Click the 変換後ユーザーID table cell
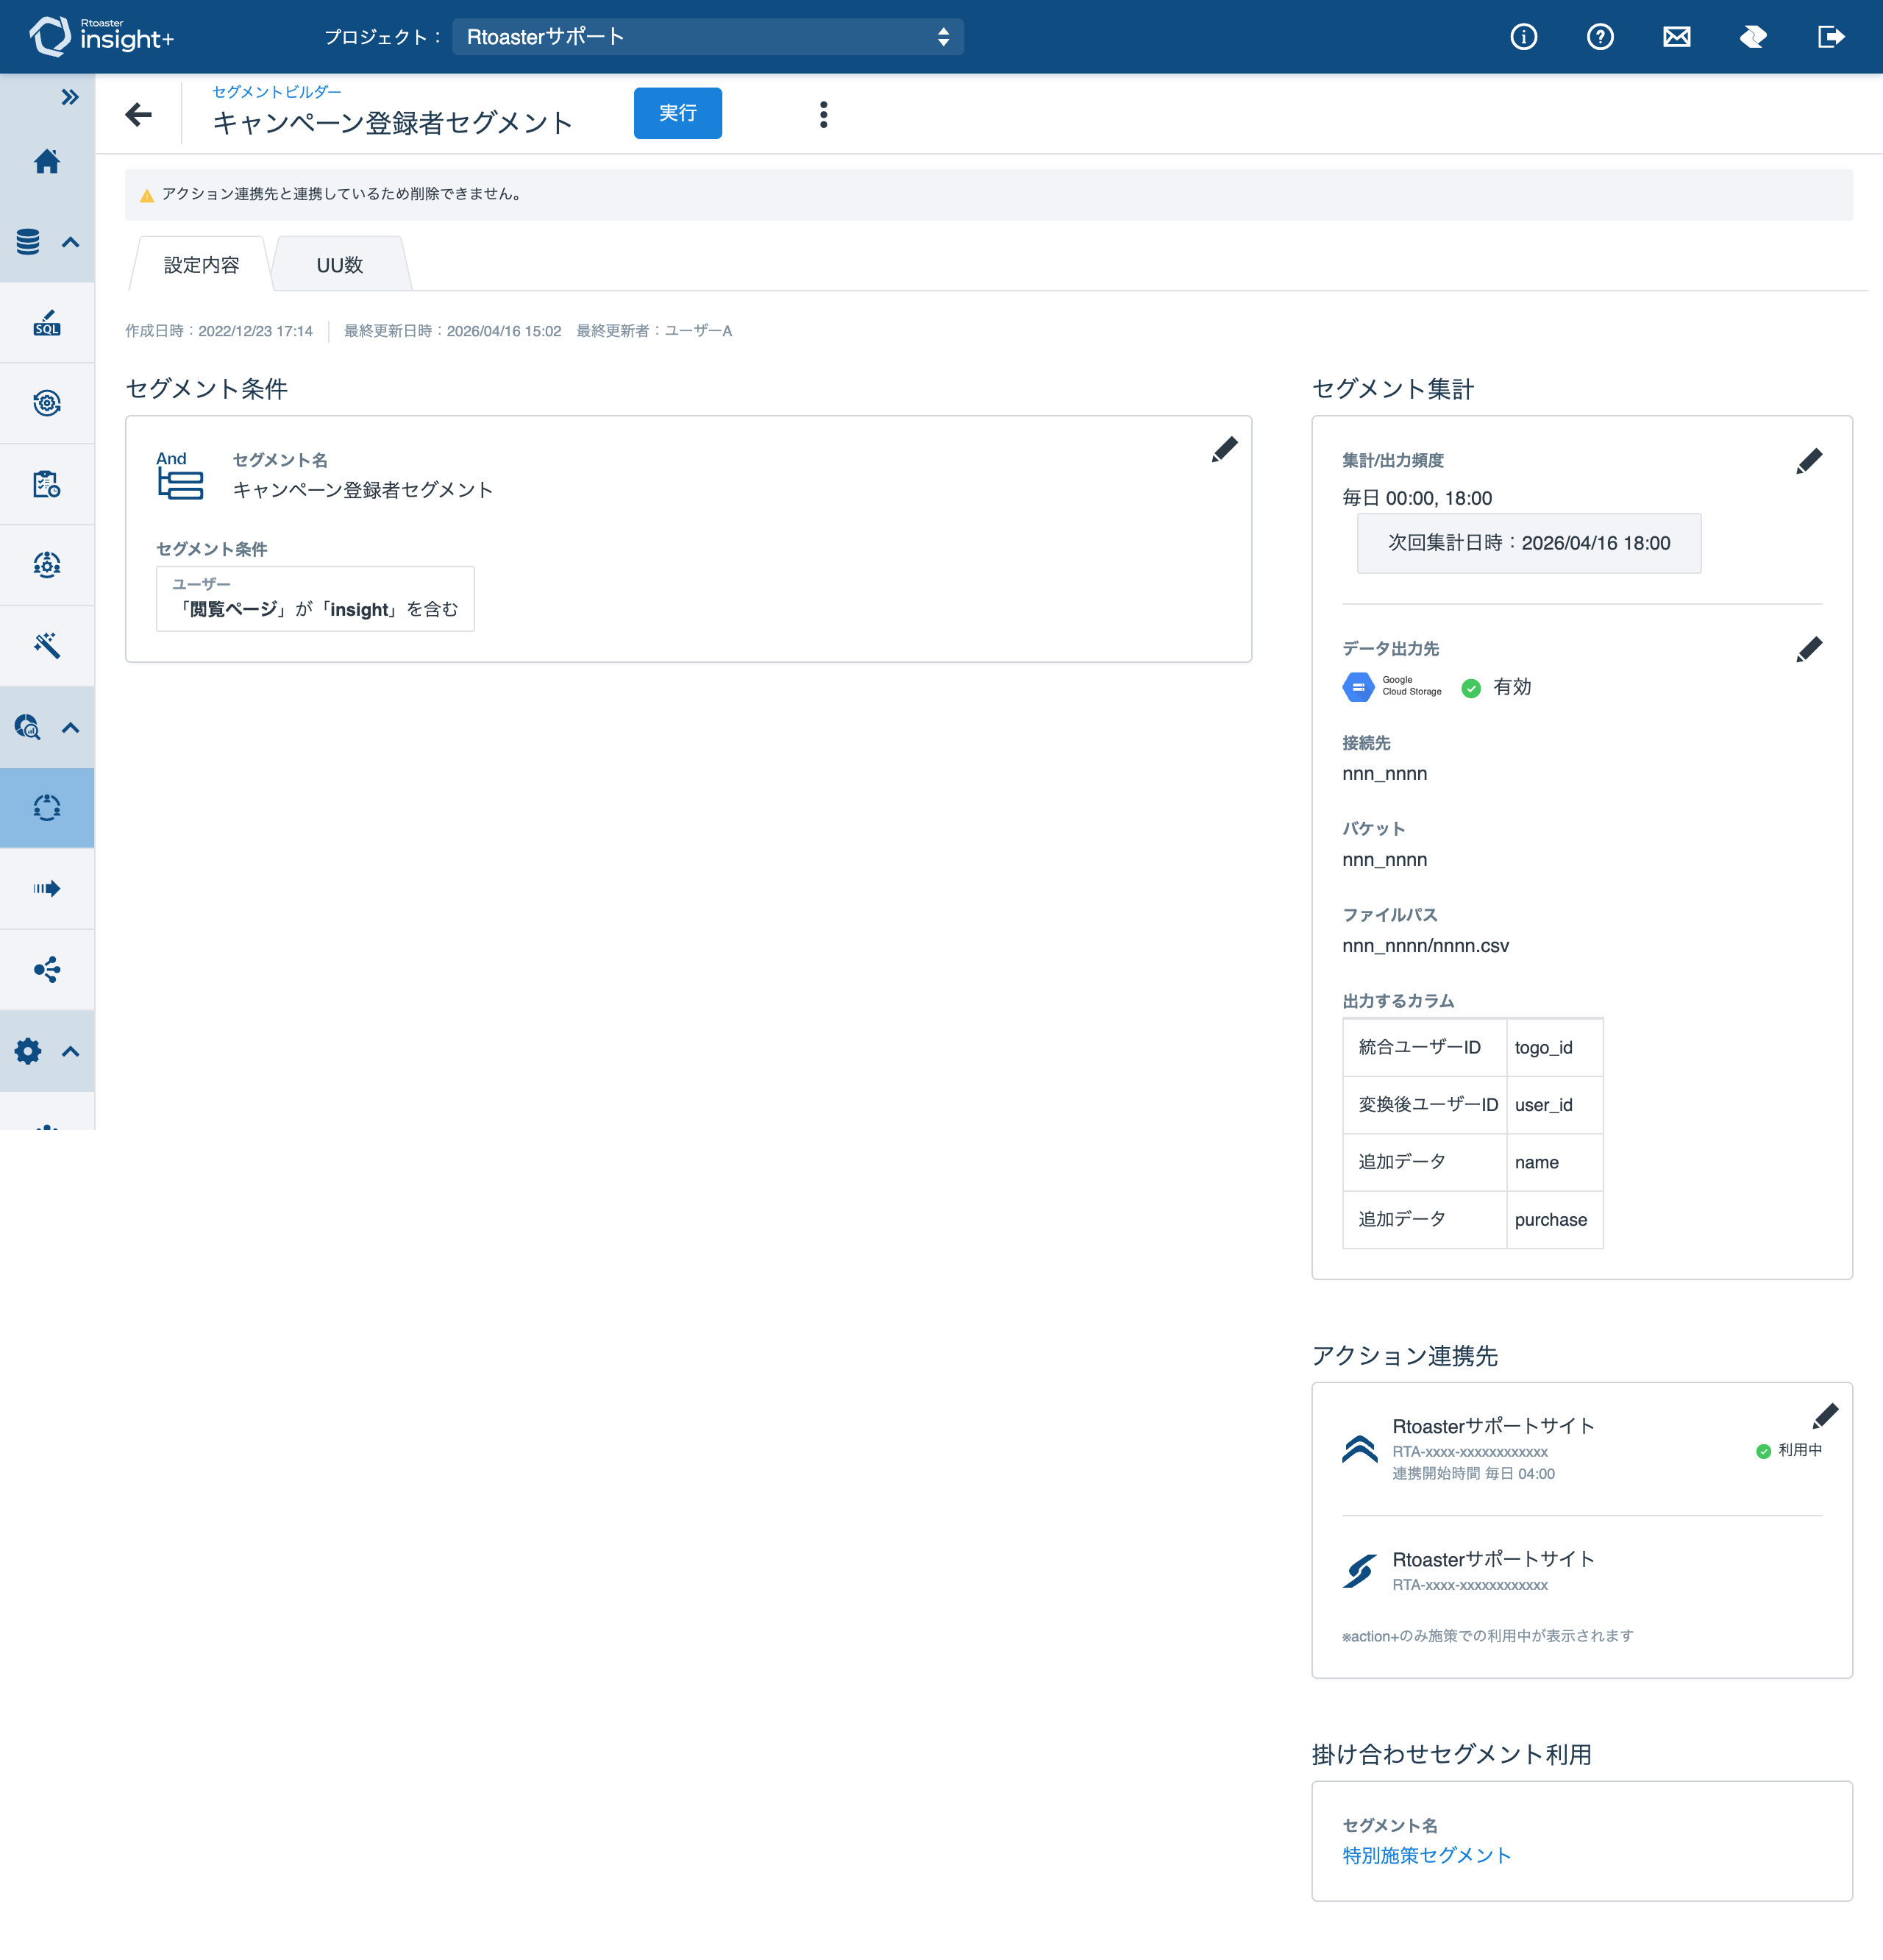Screen dimensions: 1883x1960 point(1424,1105)
